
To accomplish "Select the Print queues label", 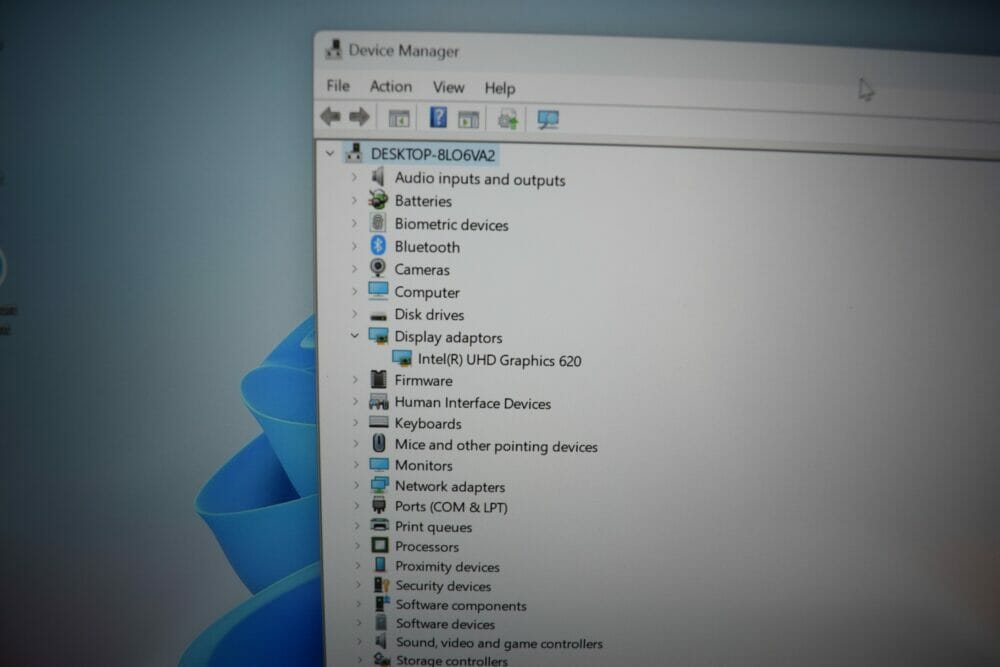I will click(x=433, y=527).
